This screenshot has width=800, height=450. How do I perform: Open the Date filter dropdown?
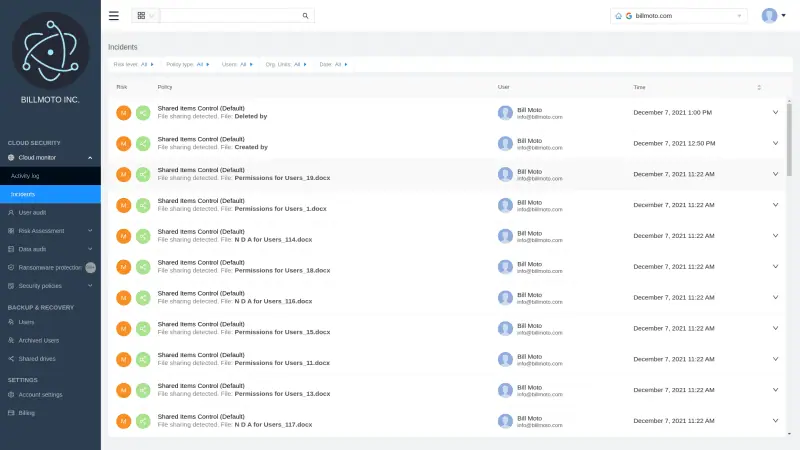(x=334, y=64)
